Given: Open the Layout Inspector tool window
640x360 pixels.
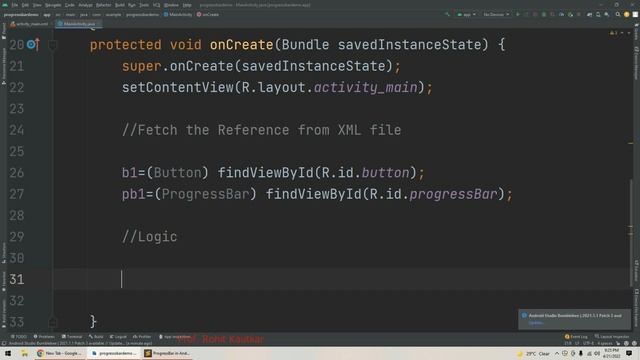Looking at the screenshot, I should pos(612,337).
